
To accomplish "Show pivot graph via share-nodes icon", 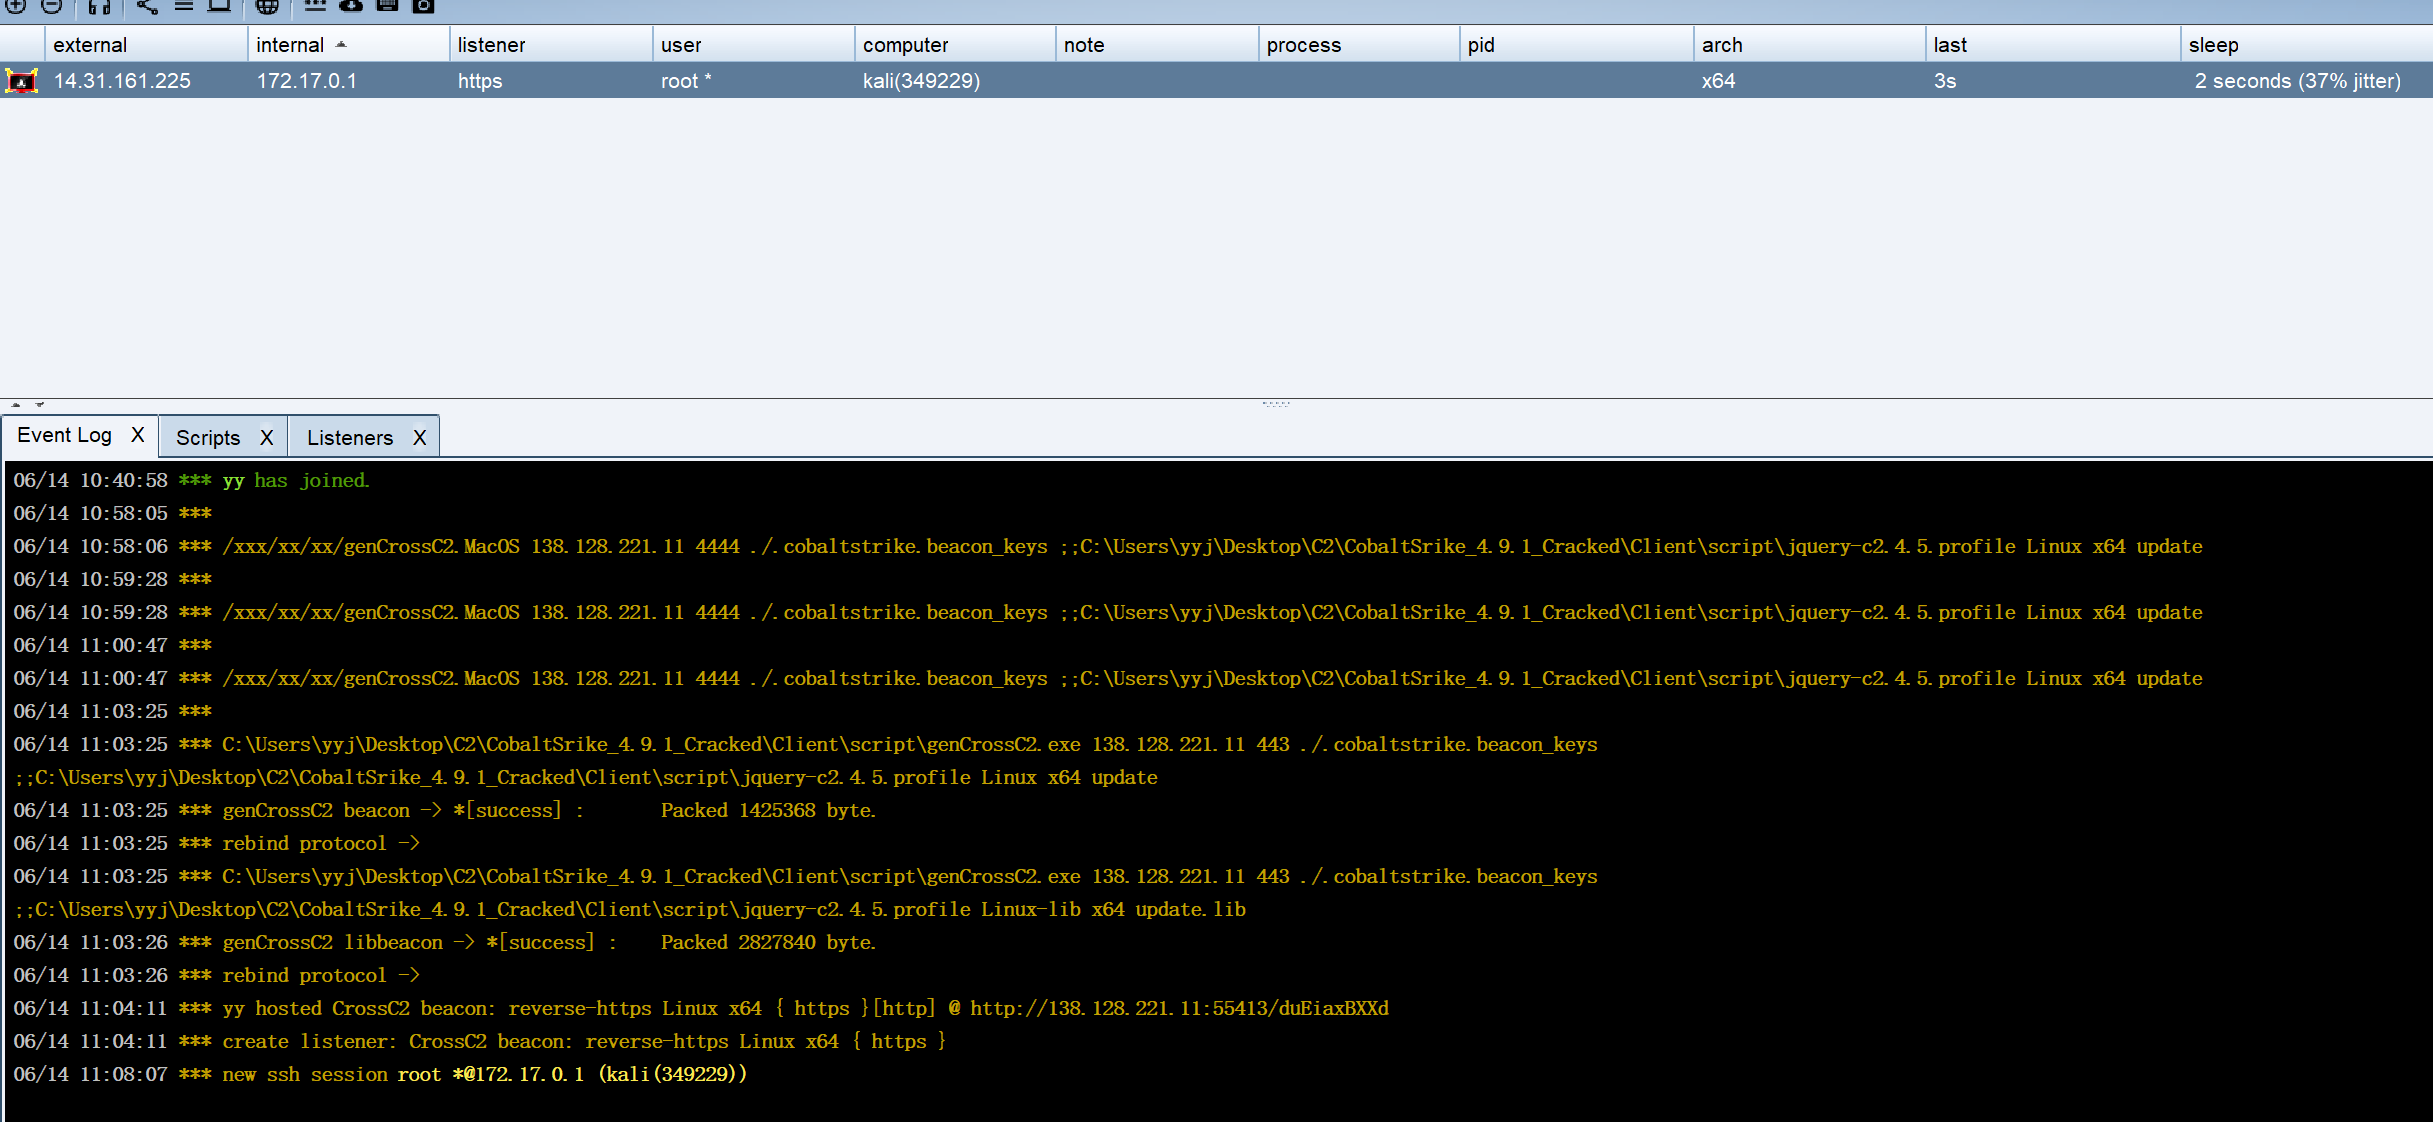I will click(147, 6).
